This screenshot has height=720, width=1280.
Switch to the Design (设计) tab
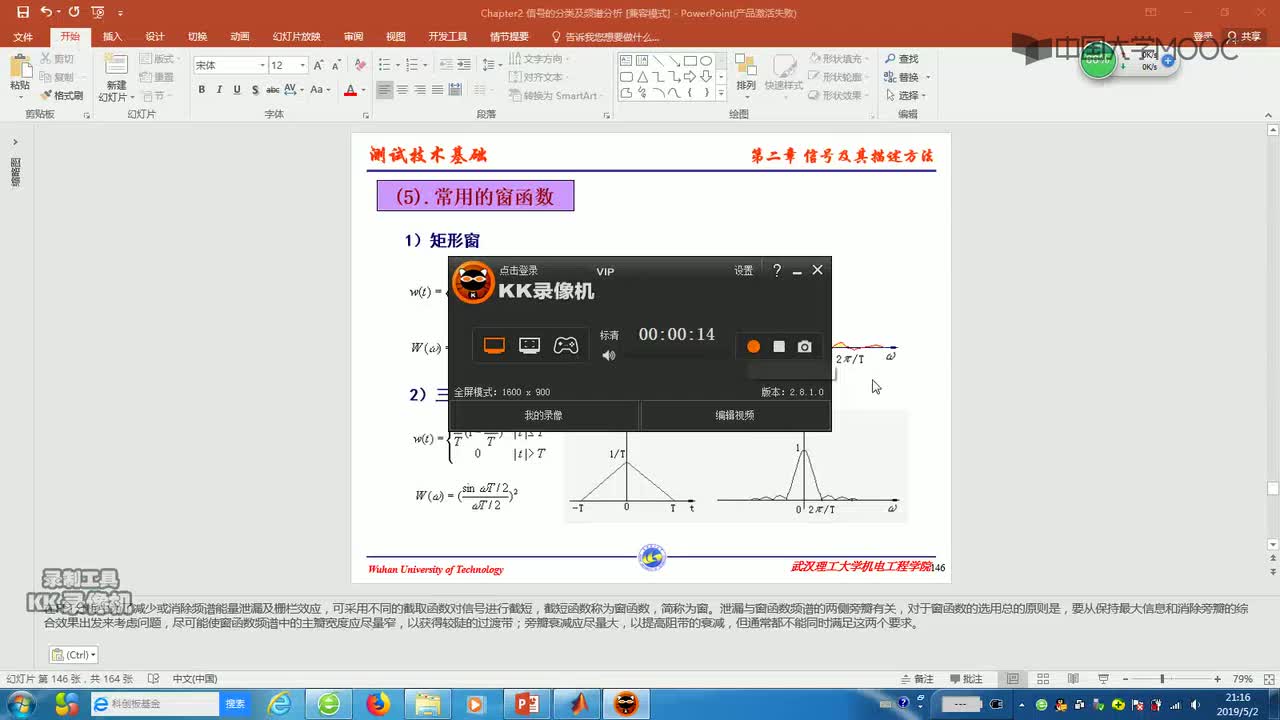coord(155,37)
